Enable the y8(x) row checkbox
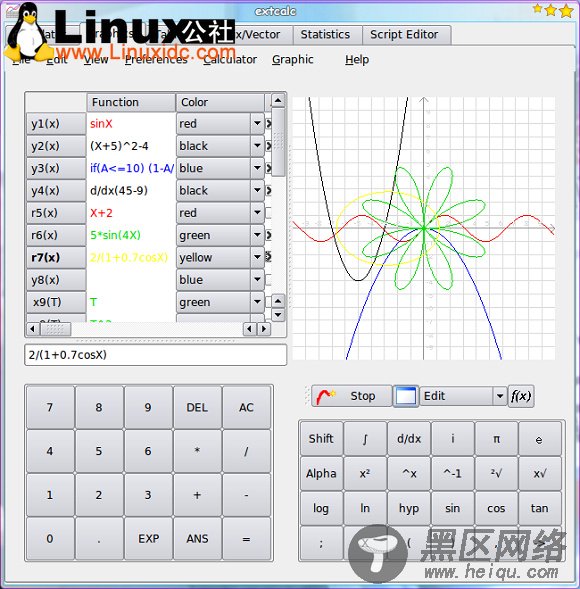The width and height of the screenshot is (580, 589). click(268, 279)
